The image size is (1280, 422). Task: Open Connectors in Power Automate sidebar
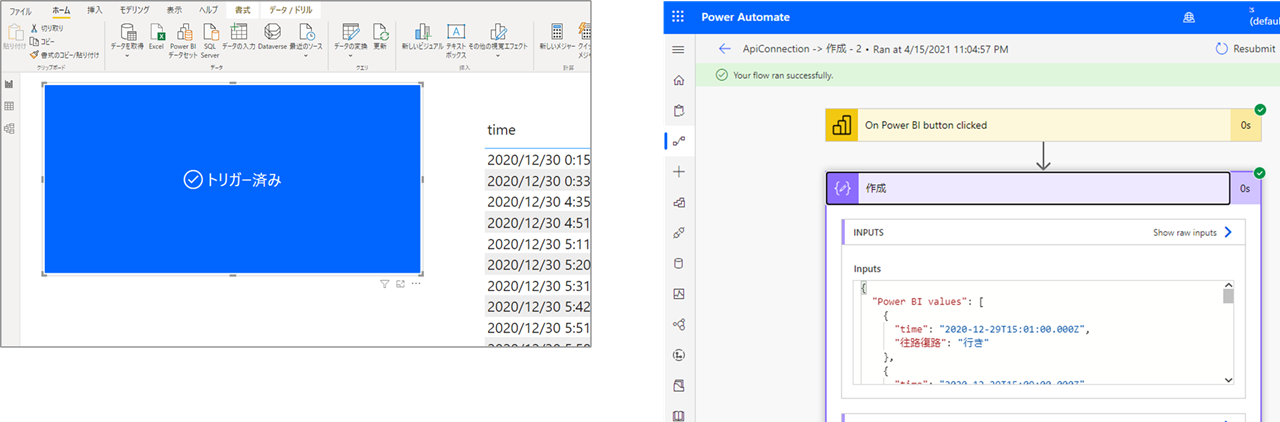[679, 233]
